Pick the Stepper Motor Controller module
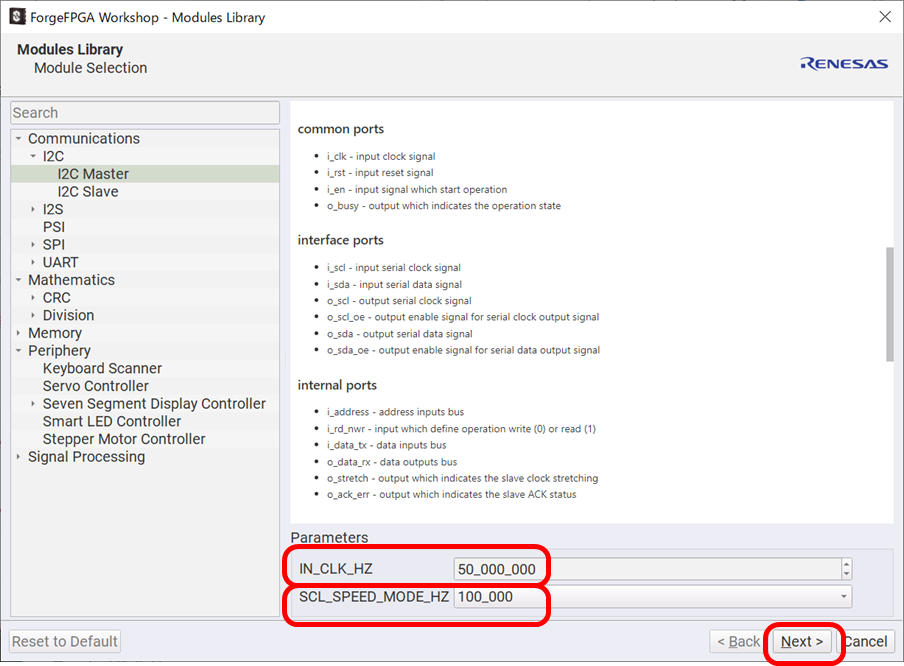This screenshot has width=904, height=666. 124,439
